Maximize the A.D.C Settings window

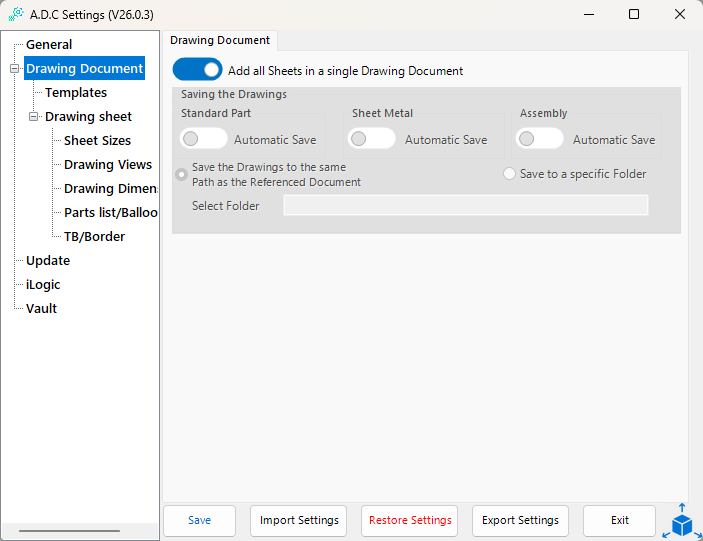pos(634,14)
